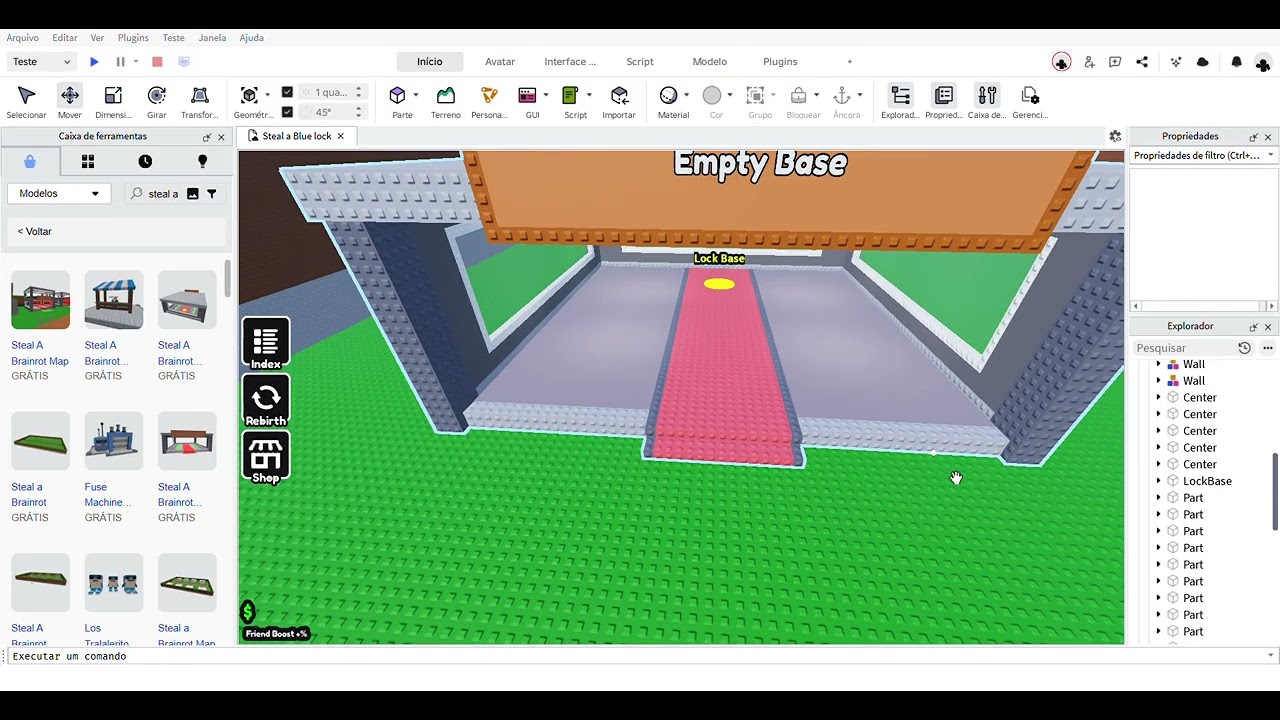Open the Personagem builder tool
The width and height of the screenshot is (1280, 720).
(489, 102)
